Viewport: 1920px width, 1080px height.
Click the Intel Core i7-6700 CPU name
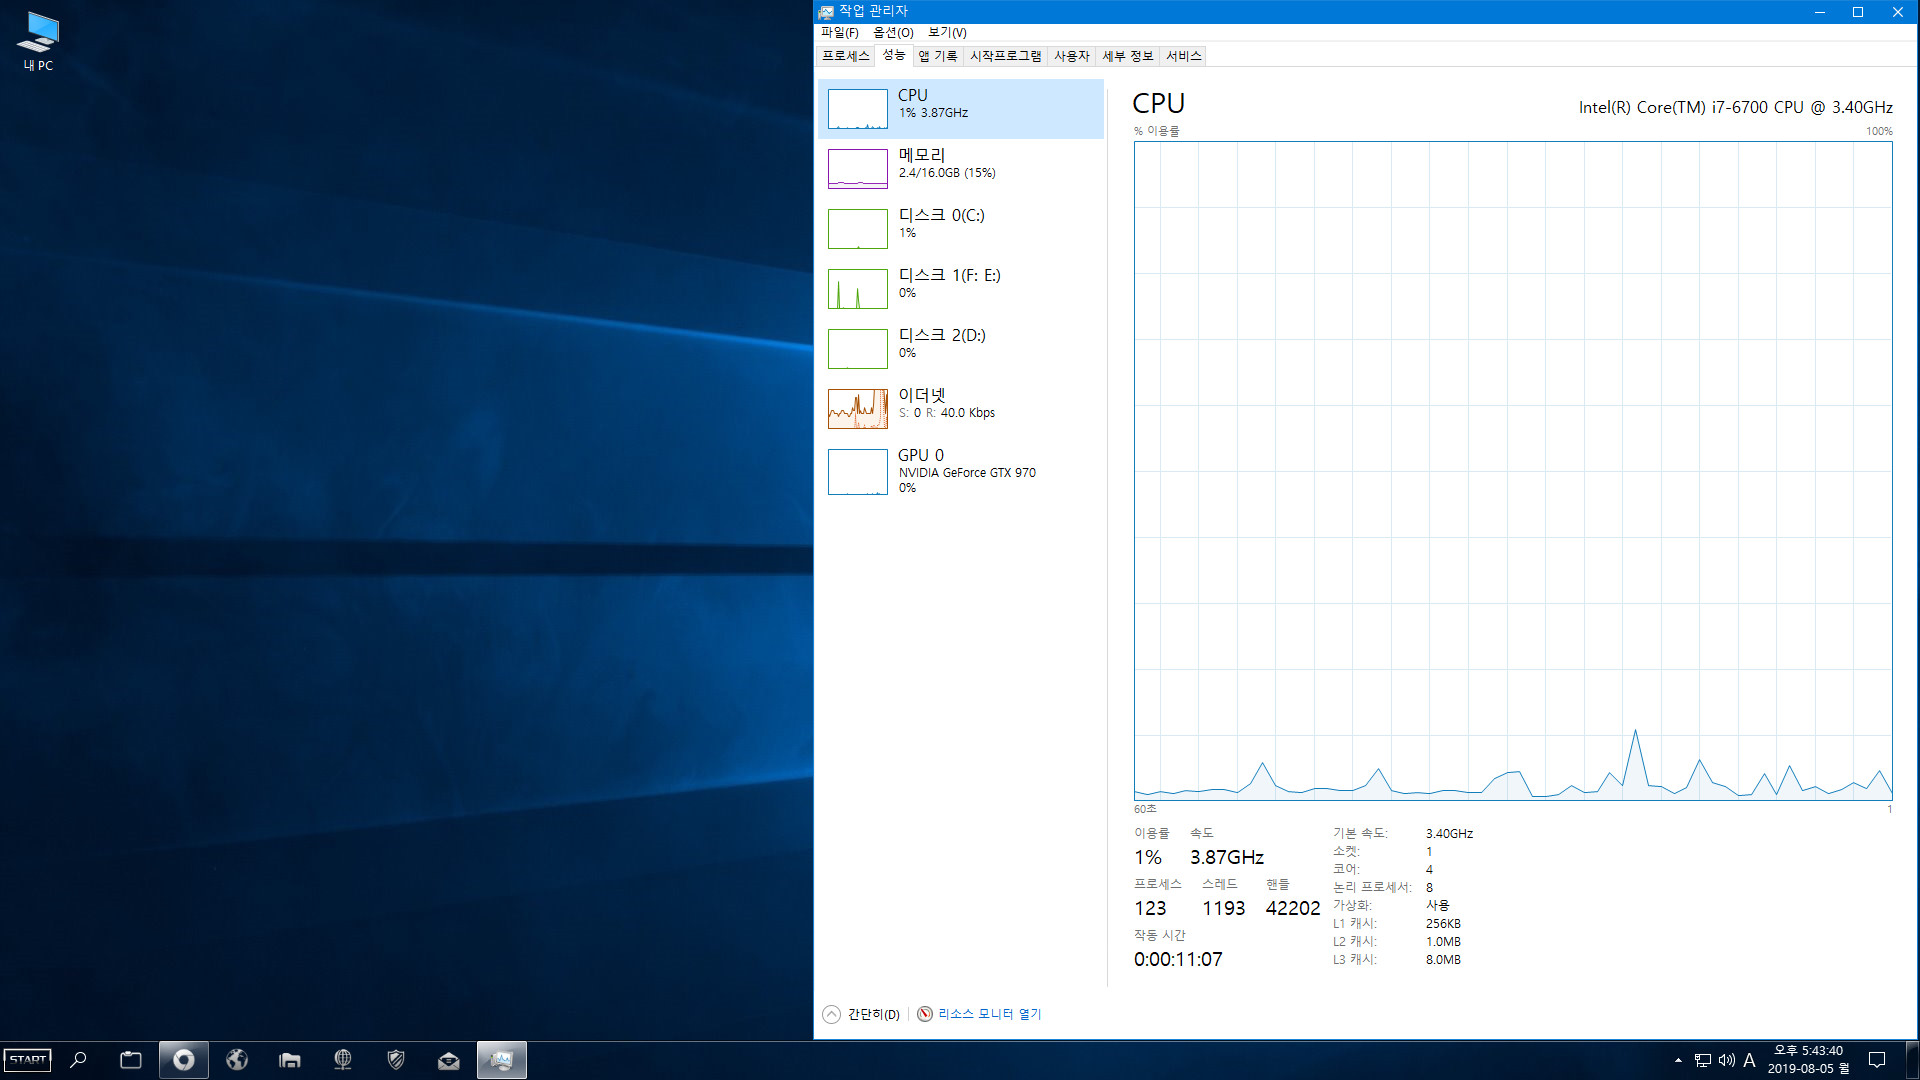[x=1735, y=107]
